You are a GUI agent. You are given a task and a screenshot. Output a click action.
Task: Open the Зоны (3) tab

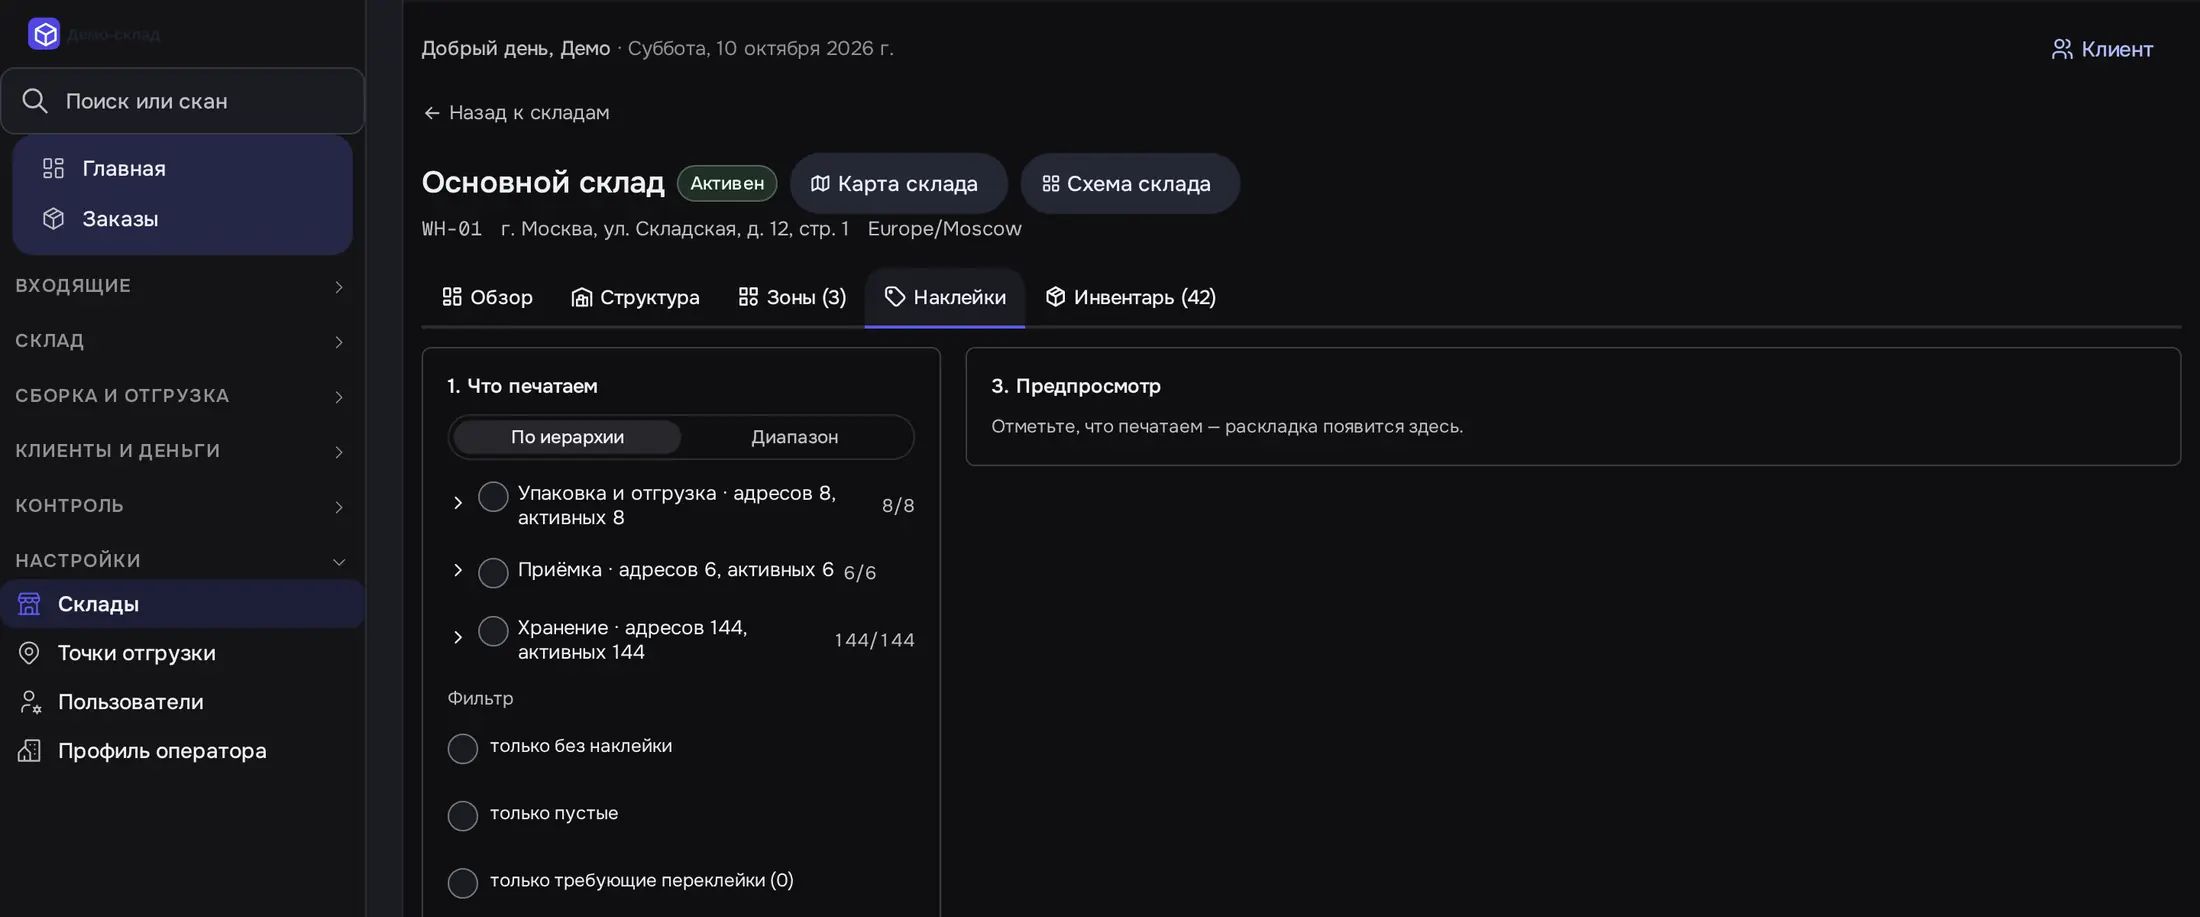[792, 297]
